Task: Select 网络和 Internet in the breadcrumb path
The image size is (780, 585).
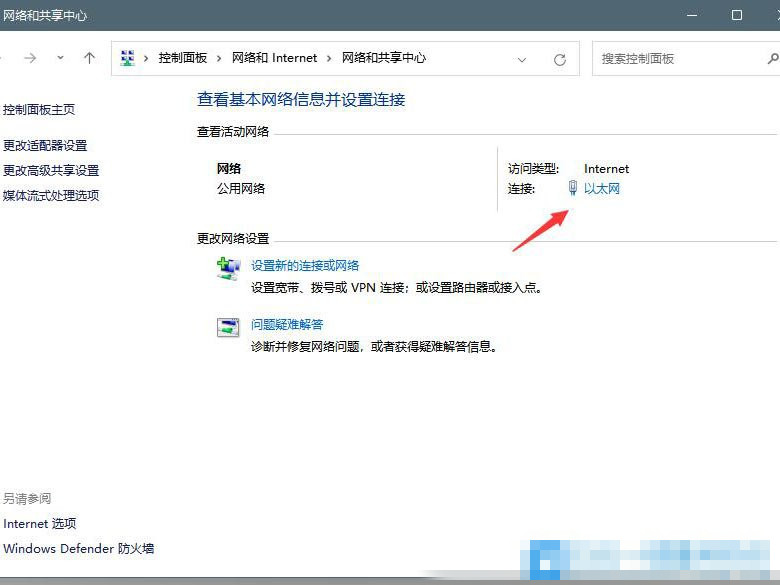Action: coord(274,58)
